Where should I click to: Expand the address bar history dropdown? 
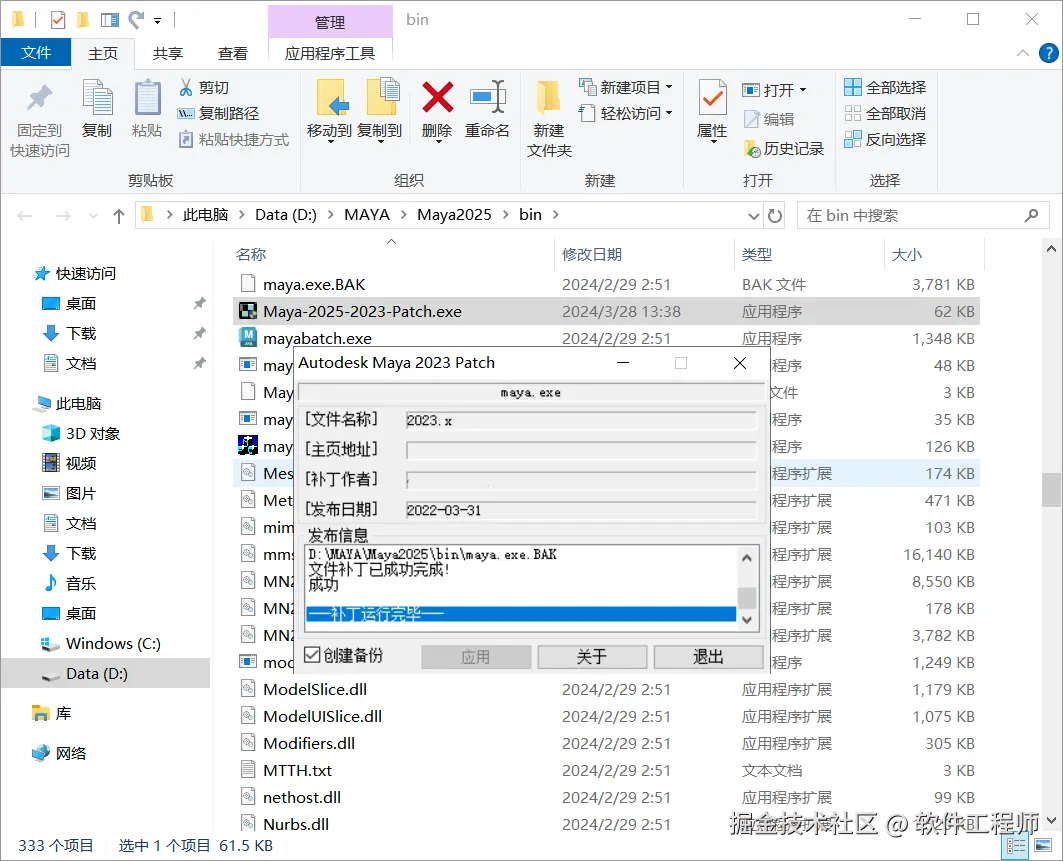tap(753, 216)
